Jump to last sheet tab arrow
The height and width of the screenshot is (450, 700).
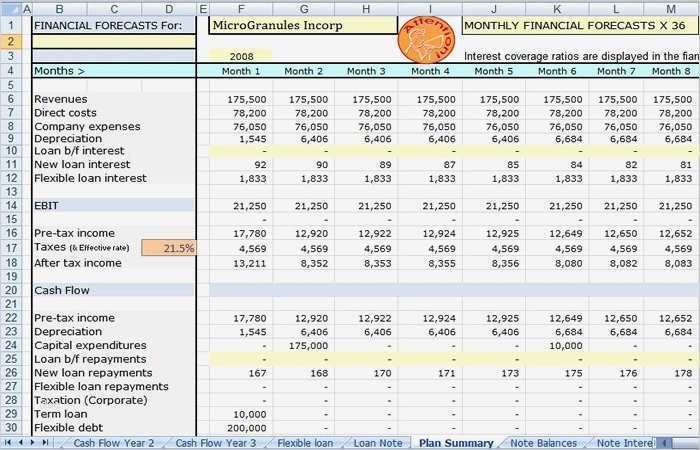tap(45, 443)
